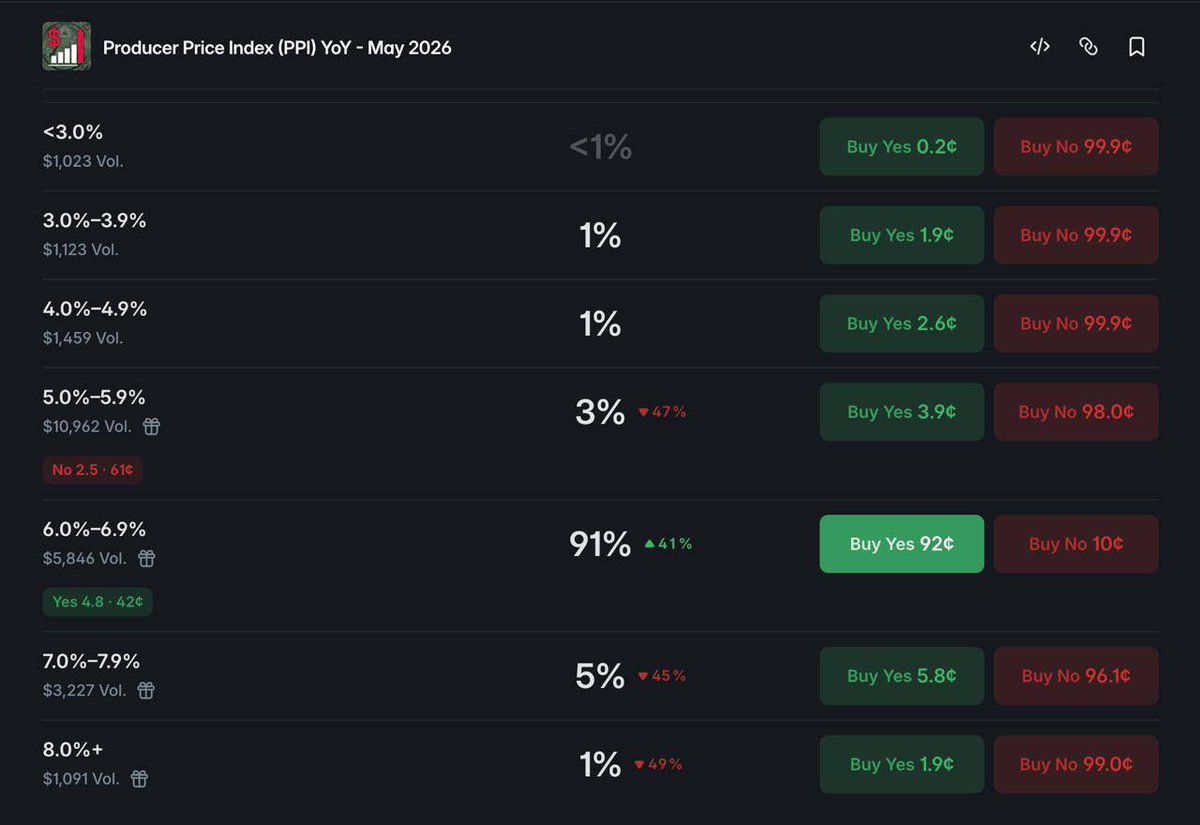Screen dimensions: 1200x825
Task: Buy No 99.0¢ on 8.0%+ outcome
Action: [1076, 764]
